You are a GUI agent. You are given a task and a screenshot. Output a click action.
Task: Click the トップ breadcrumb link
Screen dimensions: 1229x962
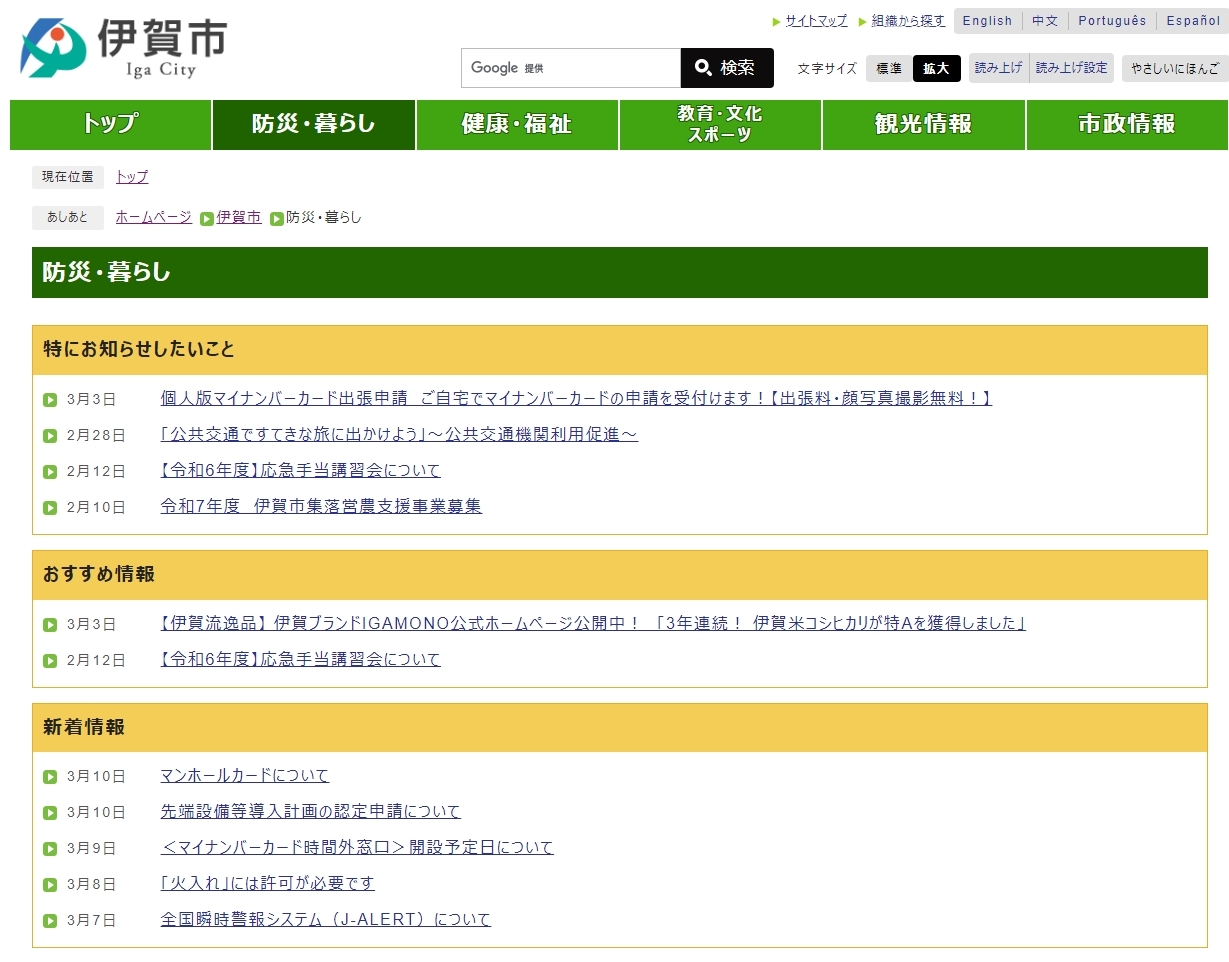[132, 177]
